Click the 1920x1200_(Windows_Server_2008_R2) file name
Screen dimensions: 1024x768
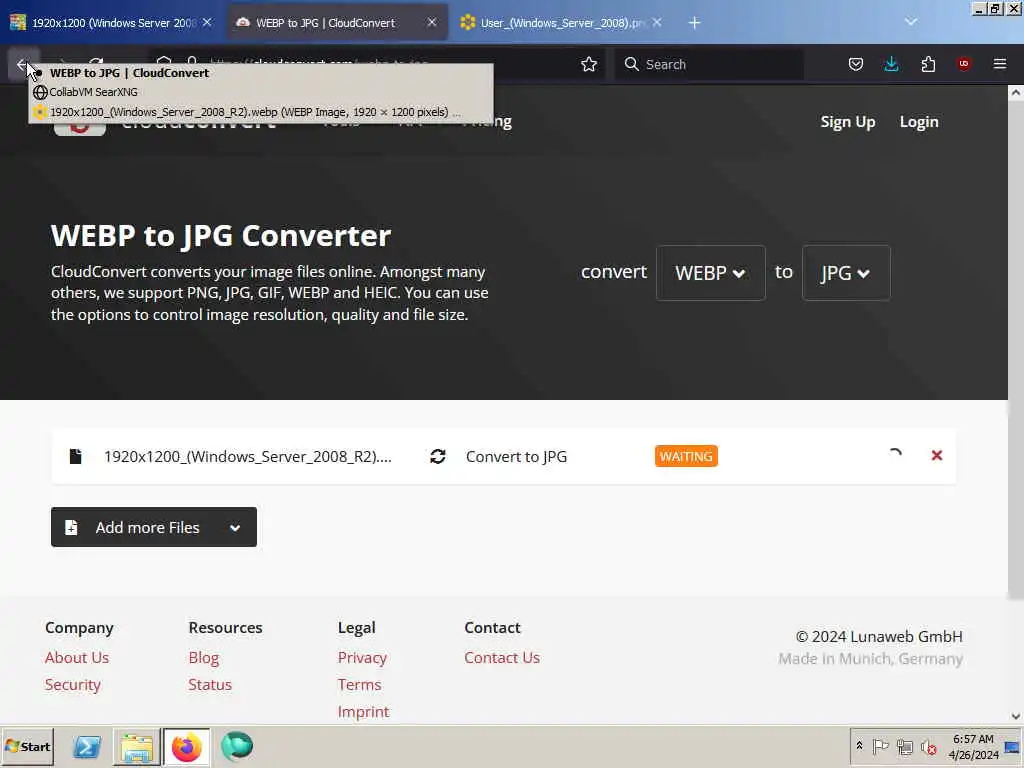(x=248, y=456)
